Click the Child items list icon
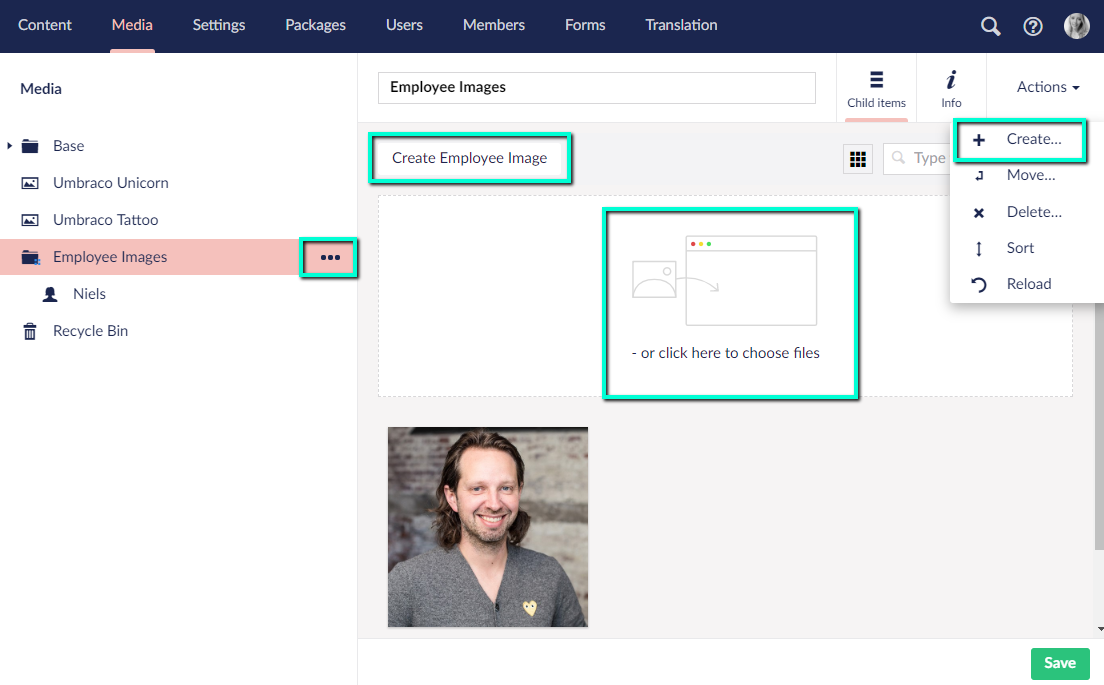 coord(877,79)
